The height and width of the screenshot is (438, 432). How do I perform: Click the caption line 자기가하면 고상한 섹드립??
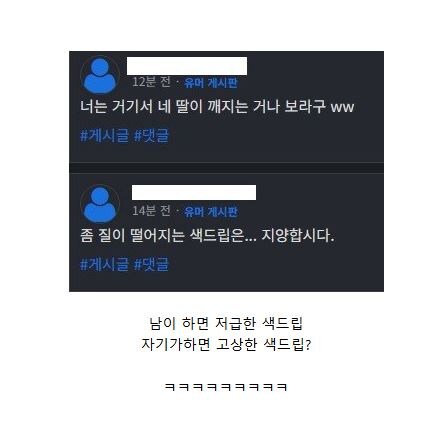[x=226, y=344]
